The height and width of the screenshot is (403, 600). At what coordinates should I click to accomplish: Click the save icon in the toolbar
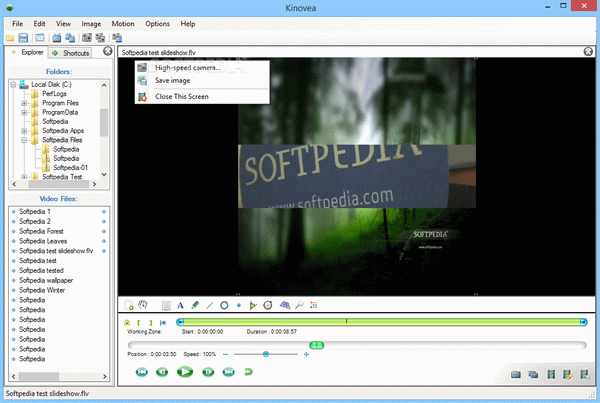23,38
